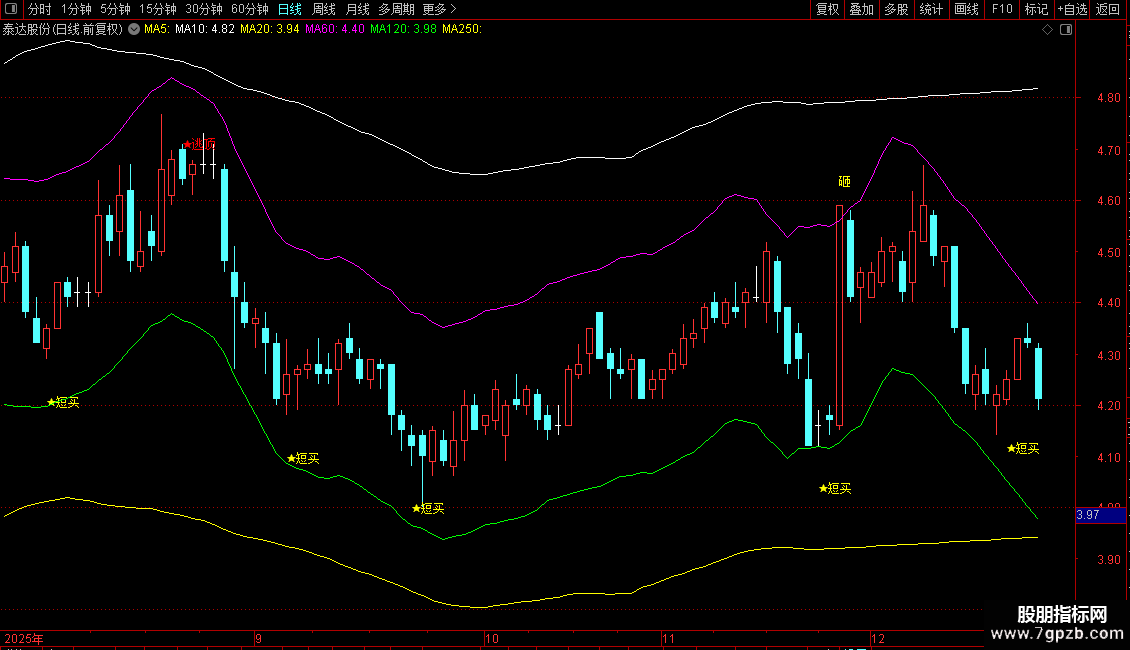Viewport: 1130px width, 650px height.
Task: Click the 4.20 price axis label
Action: click(x=1108, y=406)
